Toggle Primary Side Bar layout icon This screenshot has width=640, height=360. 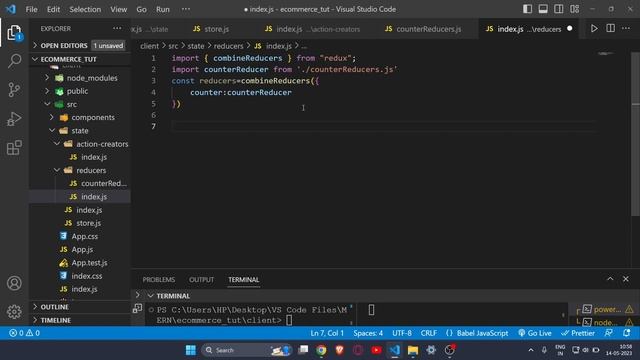(x=527, y=9)
